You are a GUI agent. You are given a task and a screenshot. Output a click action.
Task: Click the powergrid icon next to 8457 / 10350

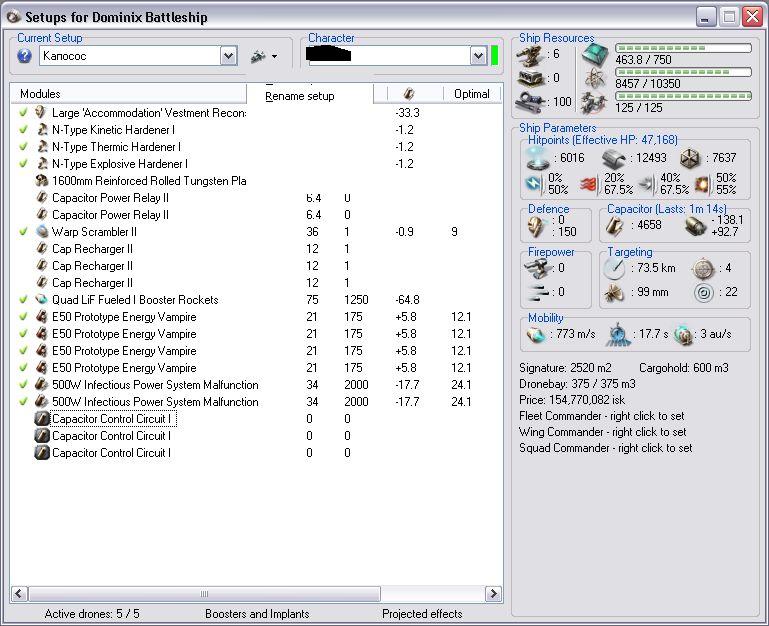[595, 78]
